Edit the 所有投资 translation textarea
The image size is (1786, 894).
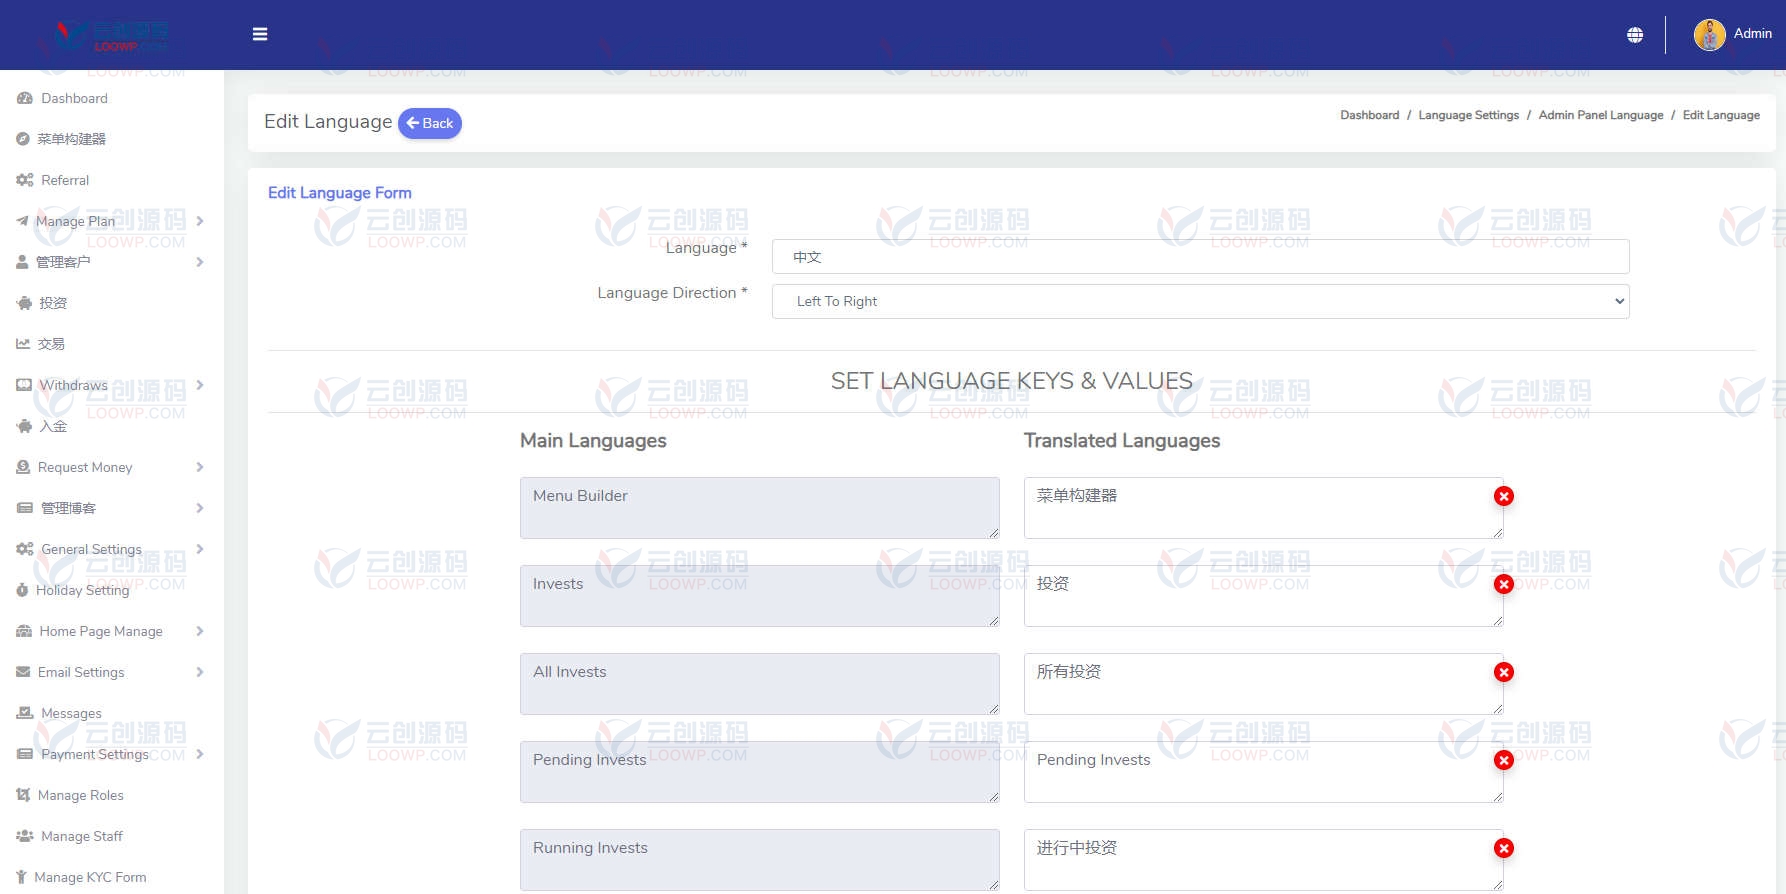[x=1263, y=684]
